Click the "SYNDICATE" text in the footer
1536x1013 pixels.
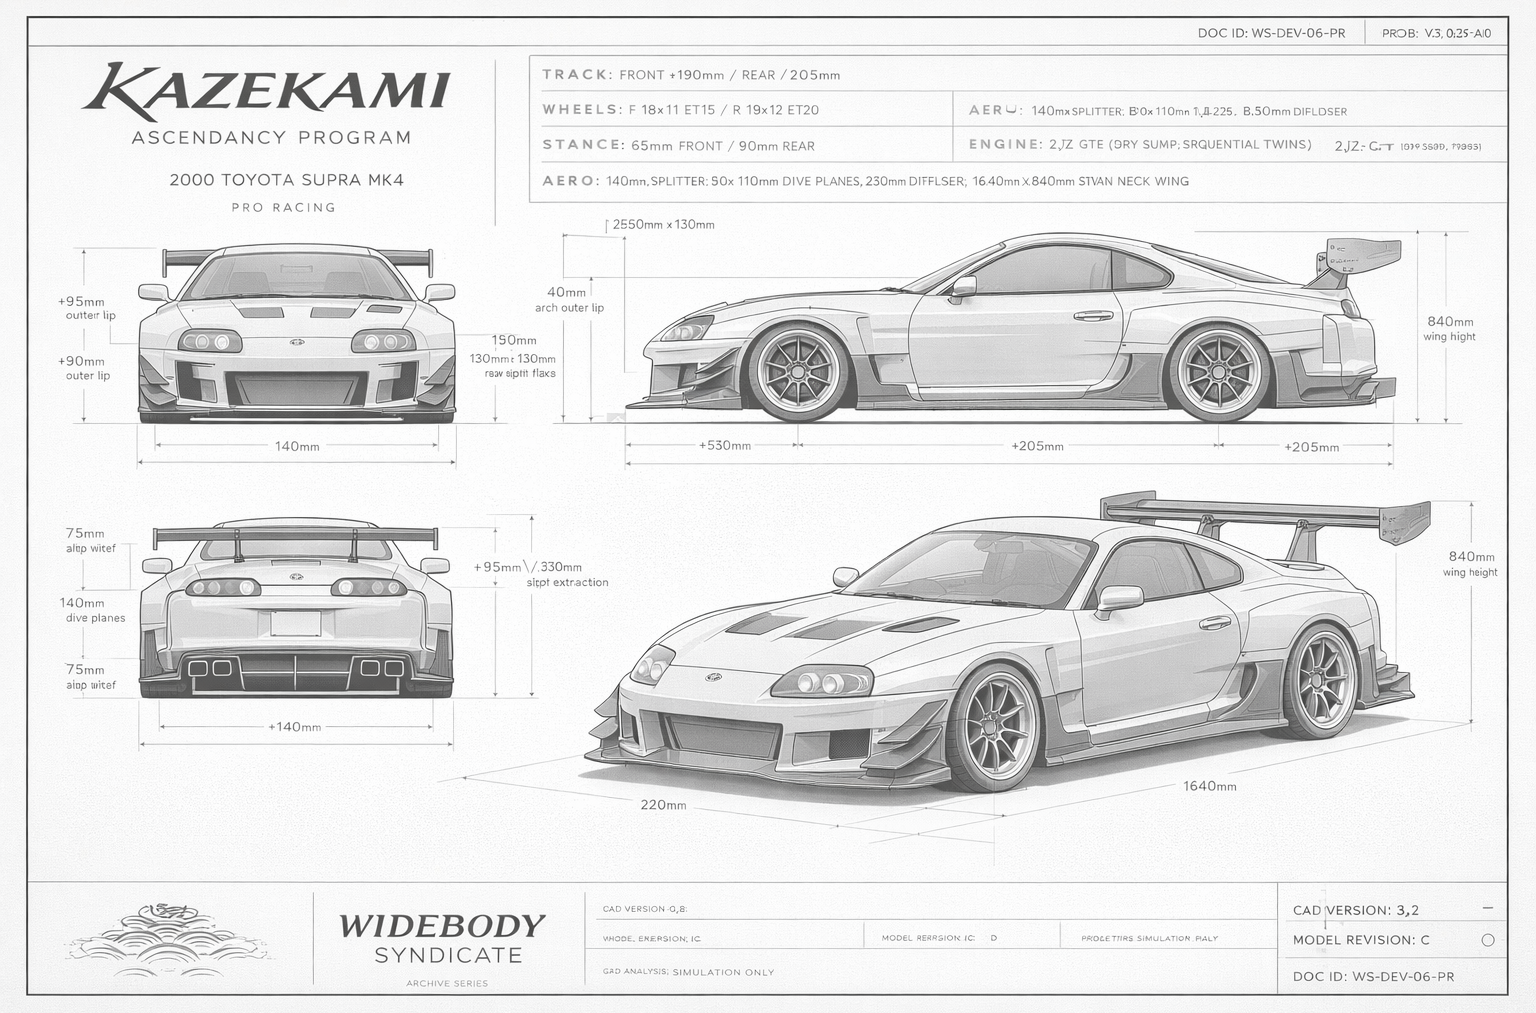coord(448,956)
